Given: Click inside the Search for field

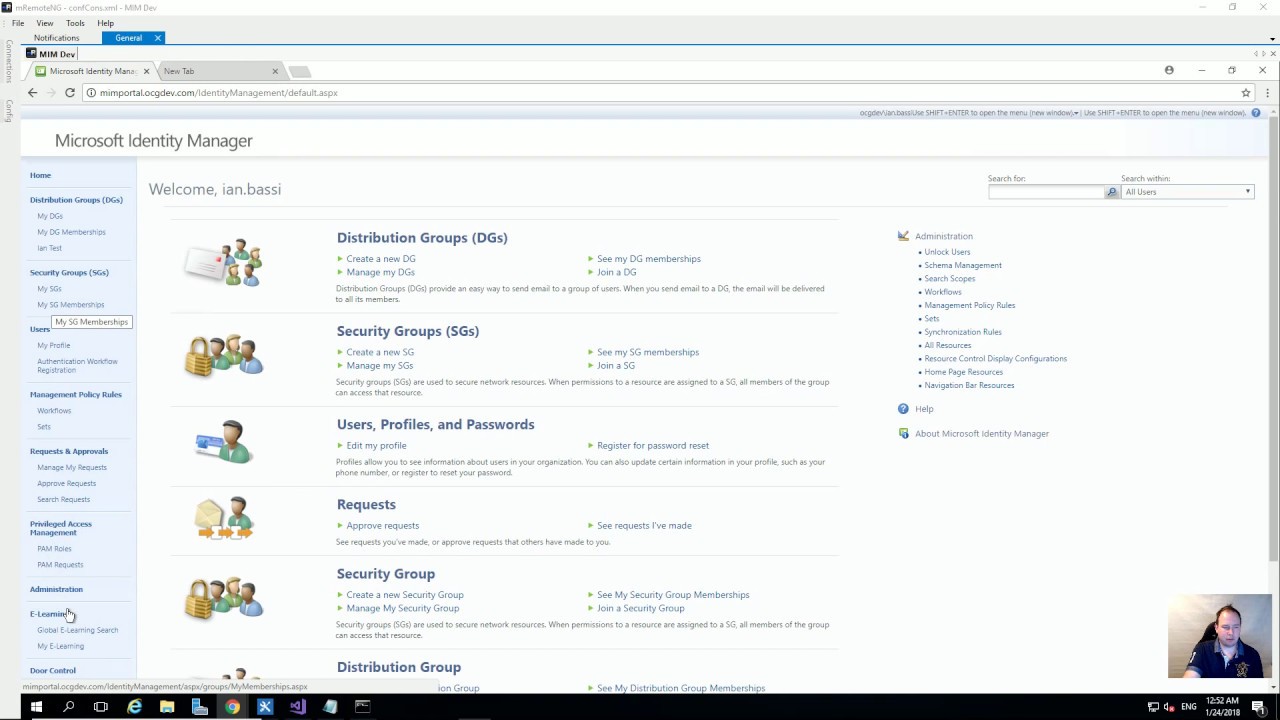Looking at the screenshot, I should point(1046,192).
